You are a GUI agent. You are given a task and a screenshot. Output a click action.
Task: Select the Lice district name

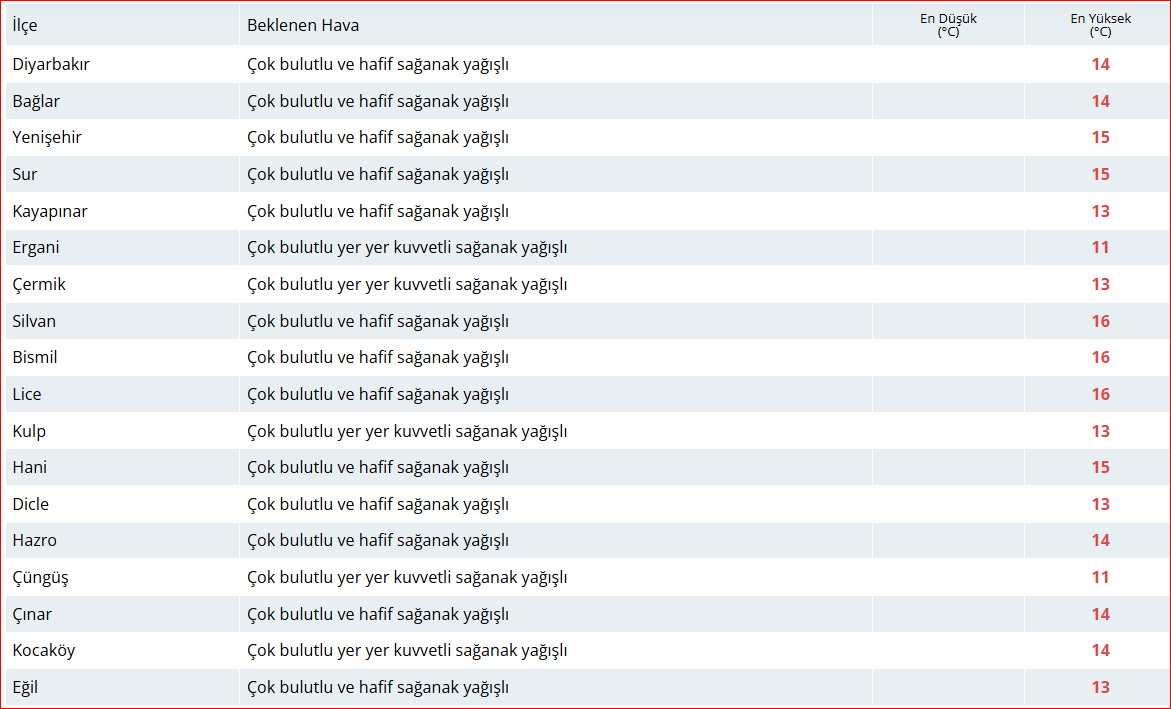[25, 393]
